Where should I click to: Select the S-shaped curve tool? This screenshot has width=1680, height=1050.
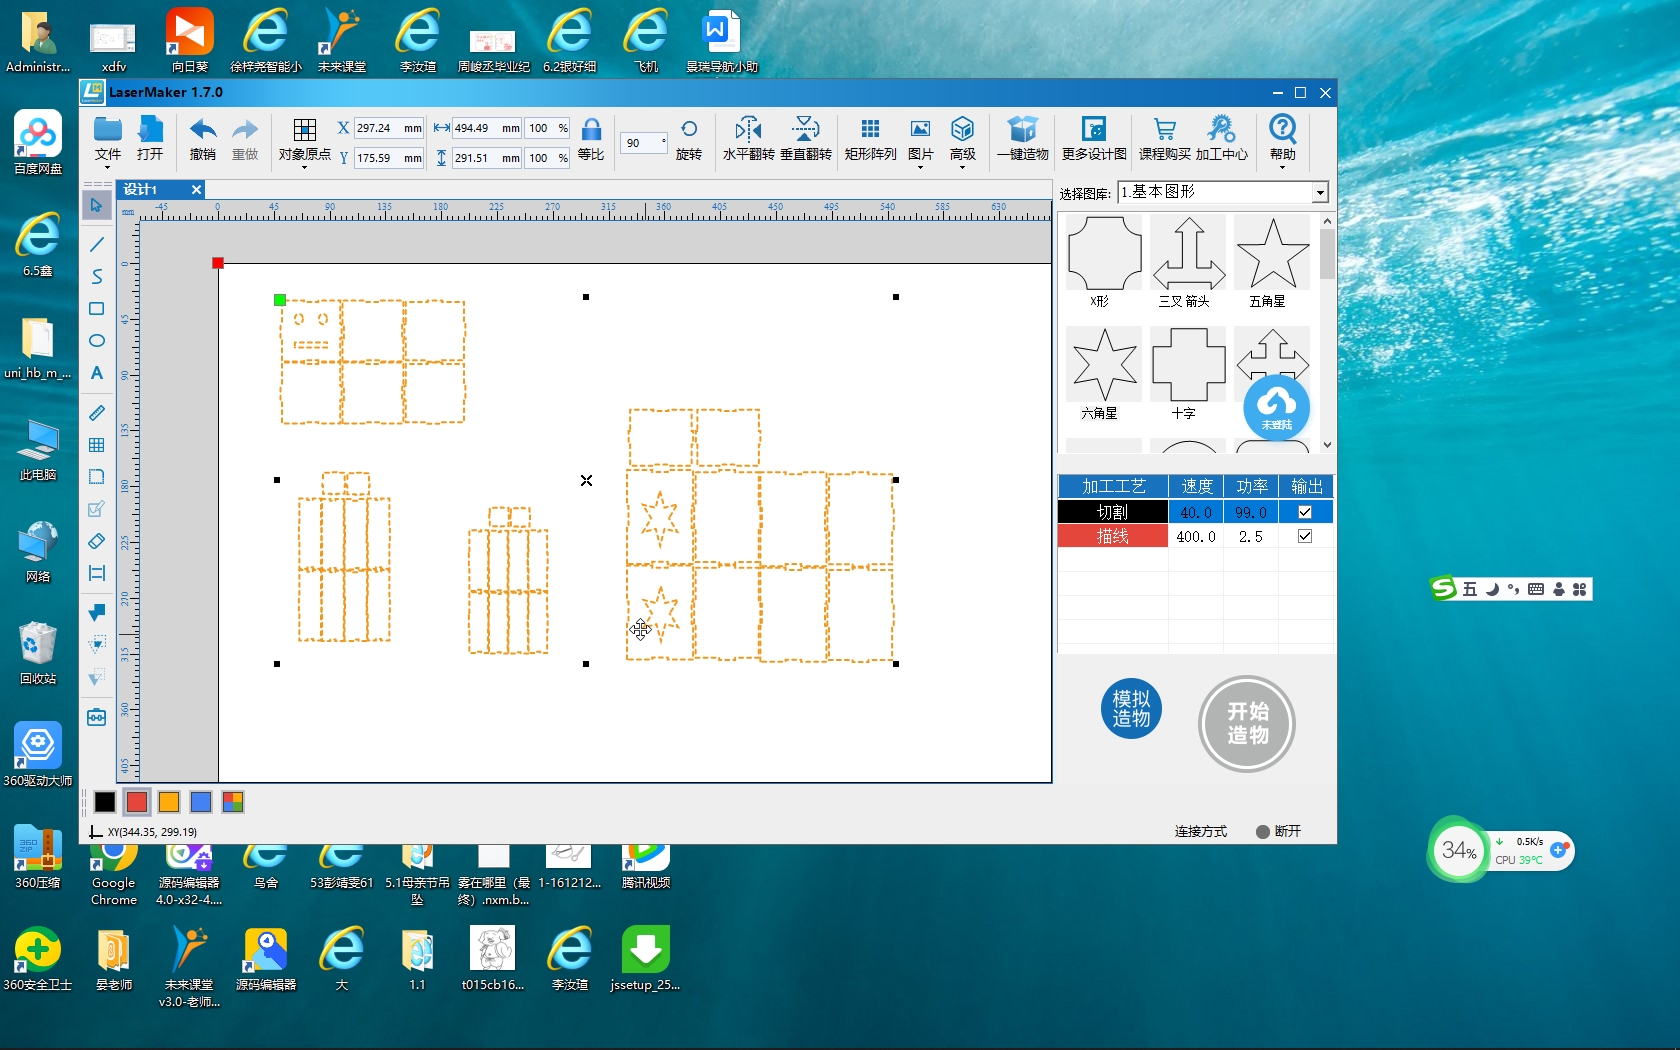pos(96,276)
